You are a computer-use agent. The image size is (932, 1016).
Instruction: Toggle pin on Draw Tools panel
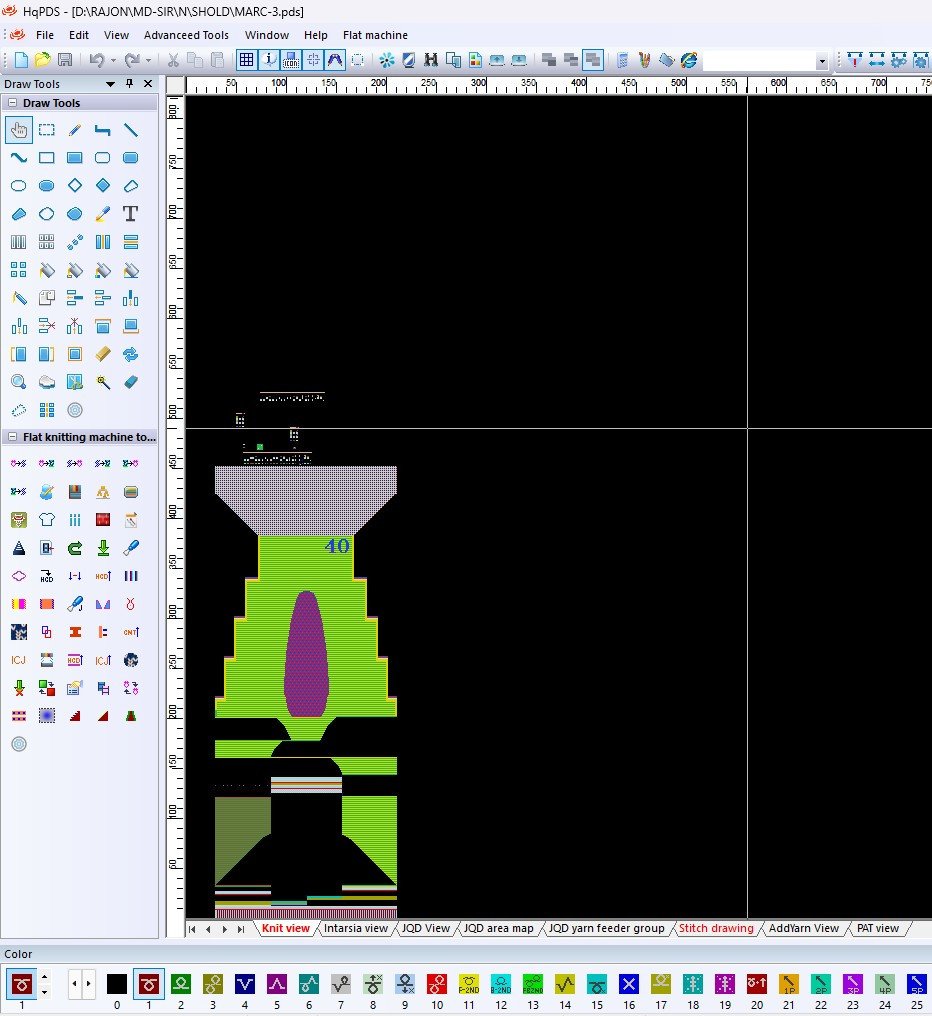[129, 84]
